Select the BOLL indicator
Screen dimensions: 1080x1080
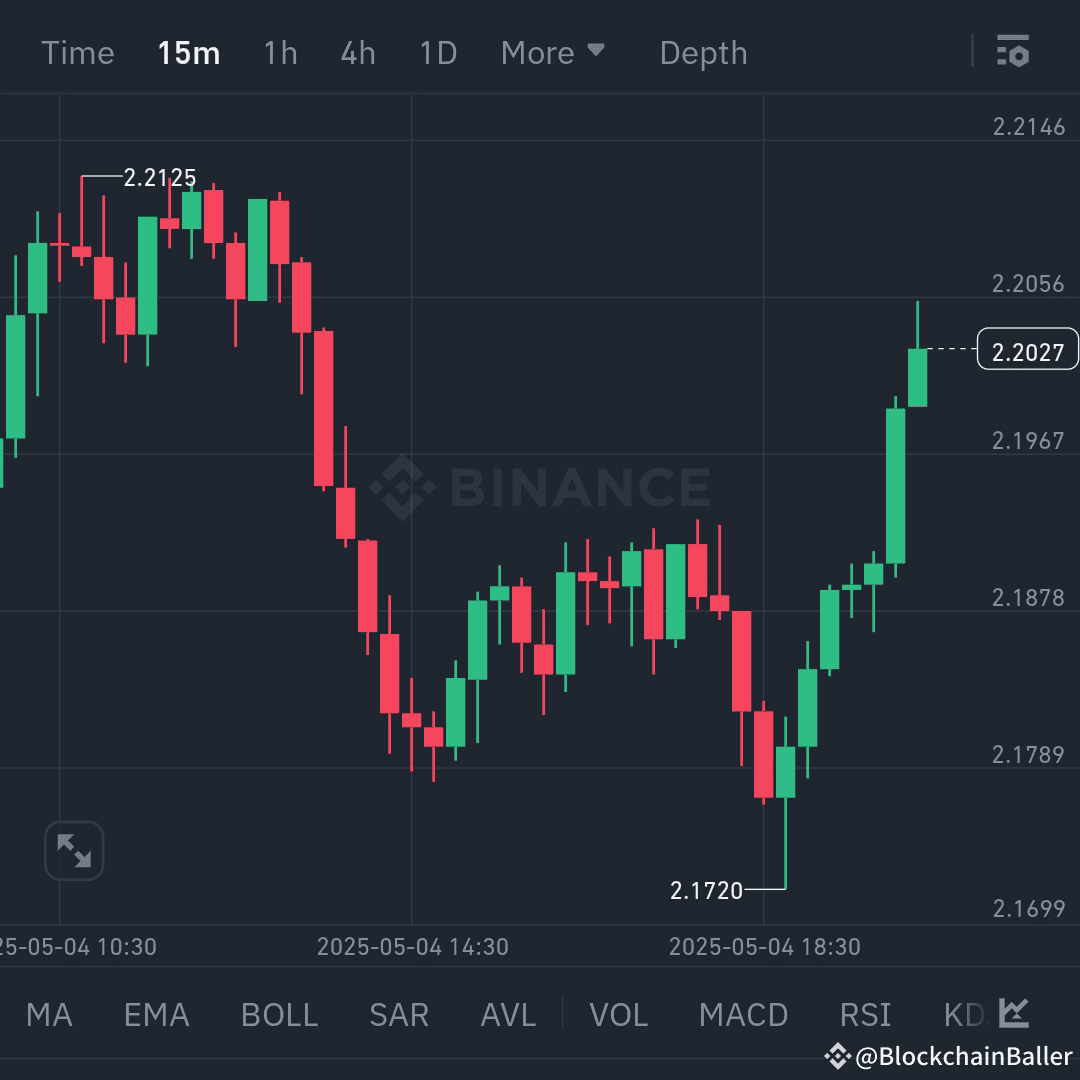278,1014
